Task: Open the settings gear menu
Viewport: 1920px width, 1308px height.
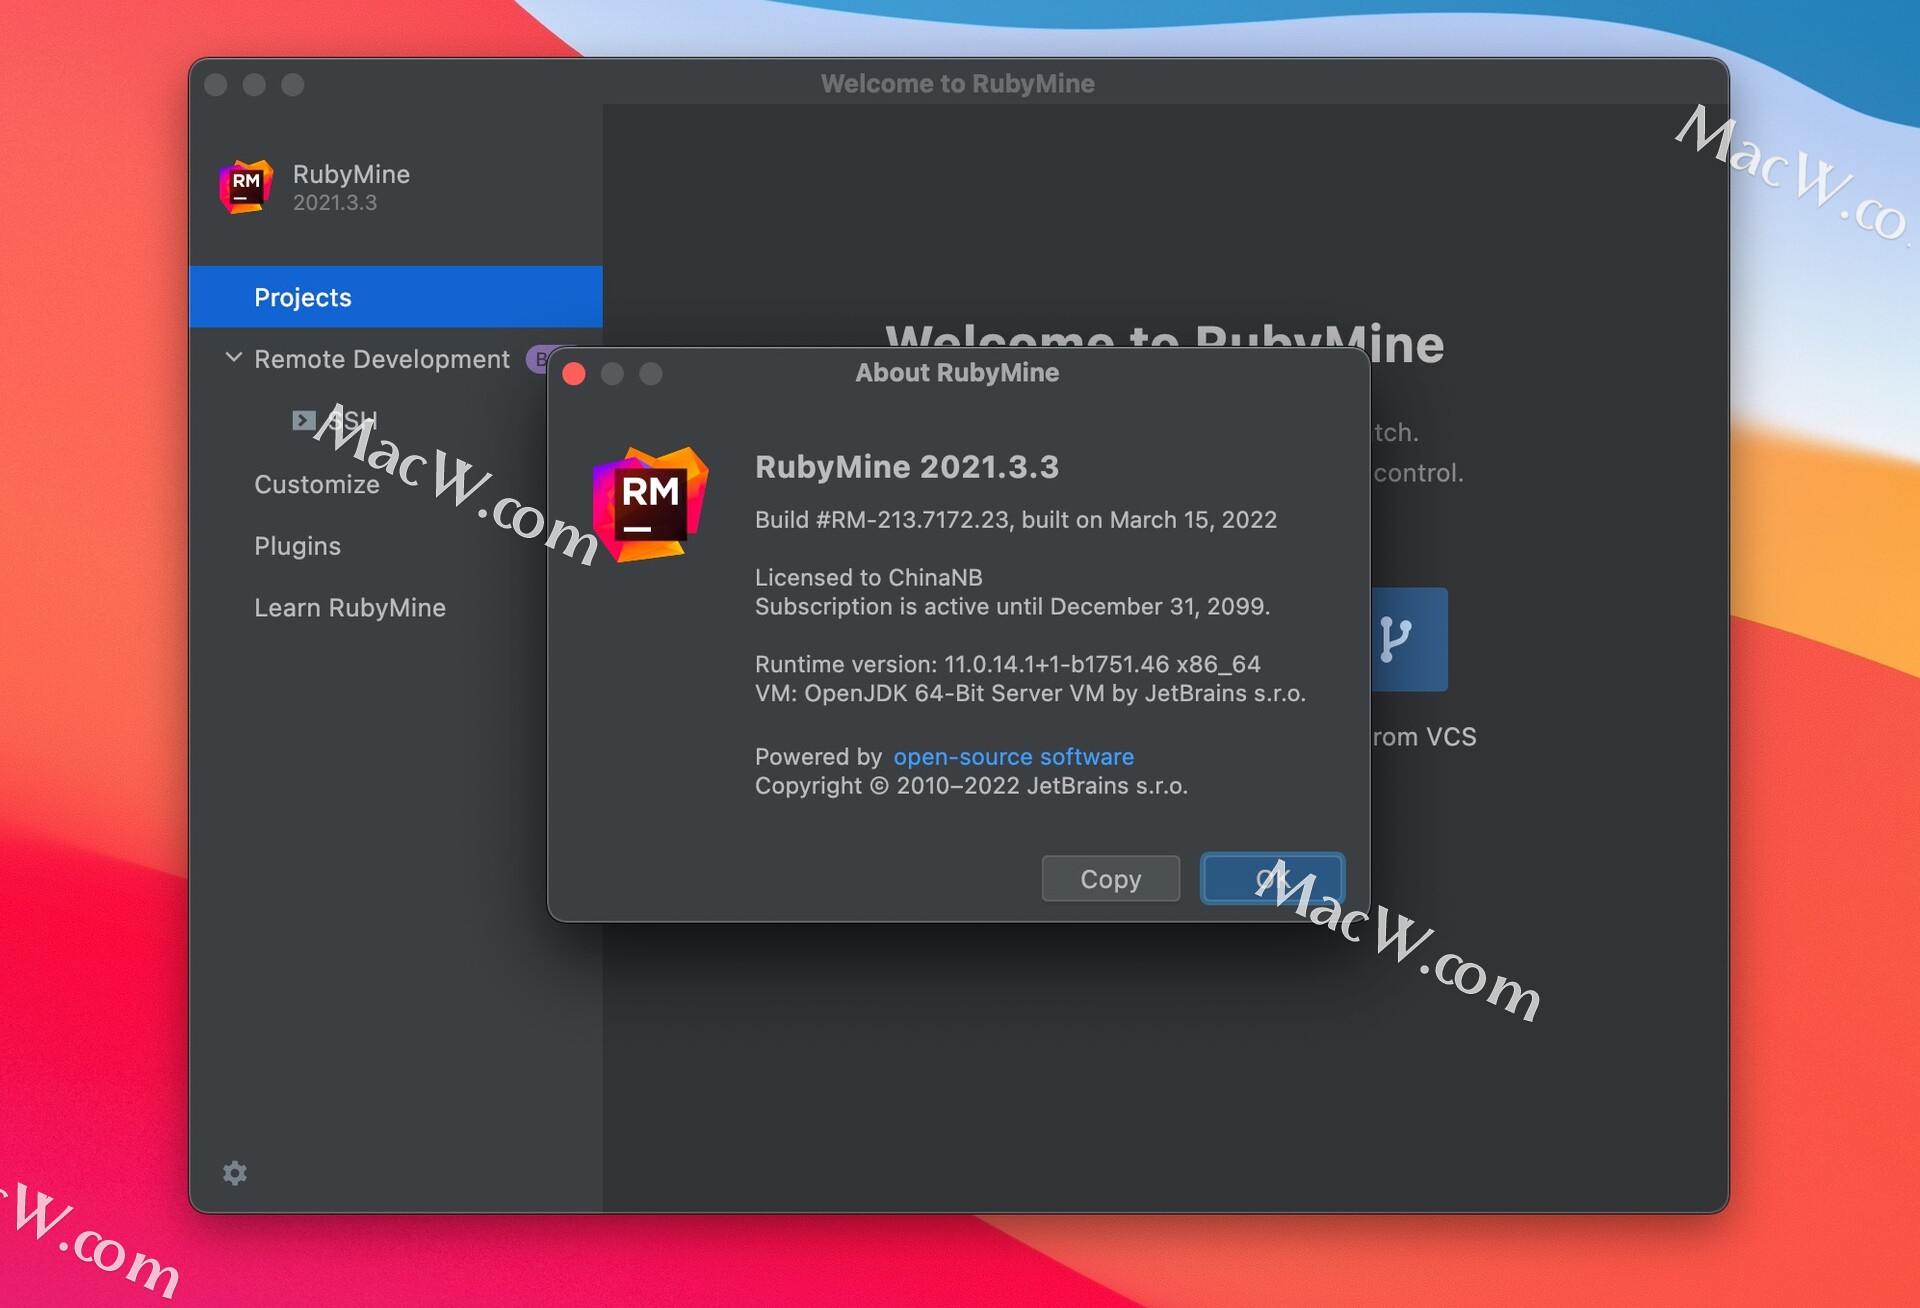Action: tap(235, 1173)
